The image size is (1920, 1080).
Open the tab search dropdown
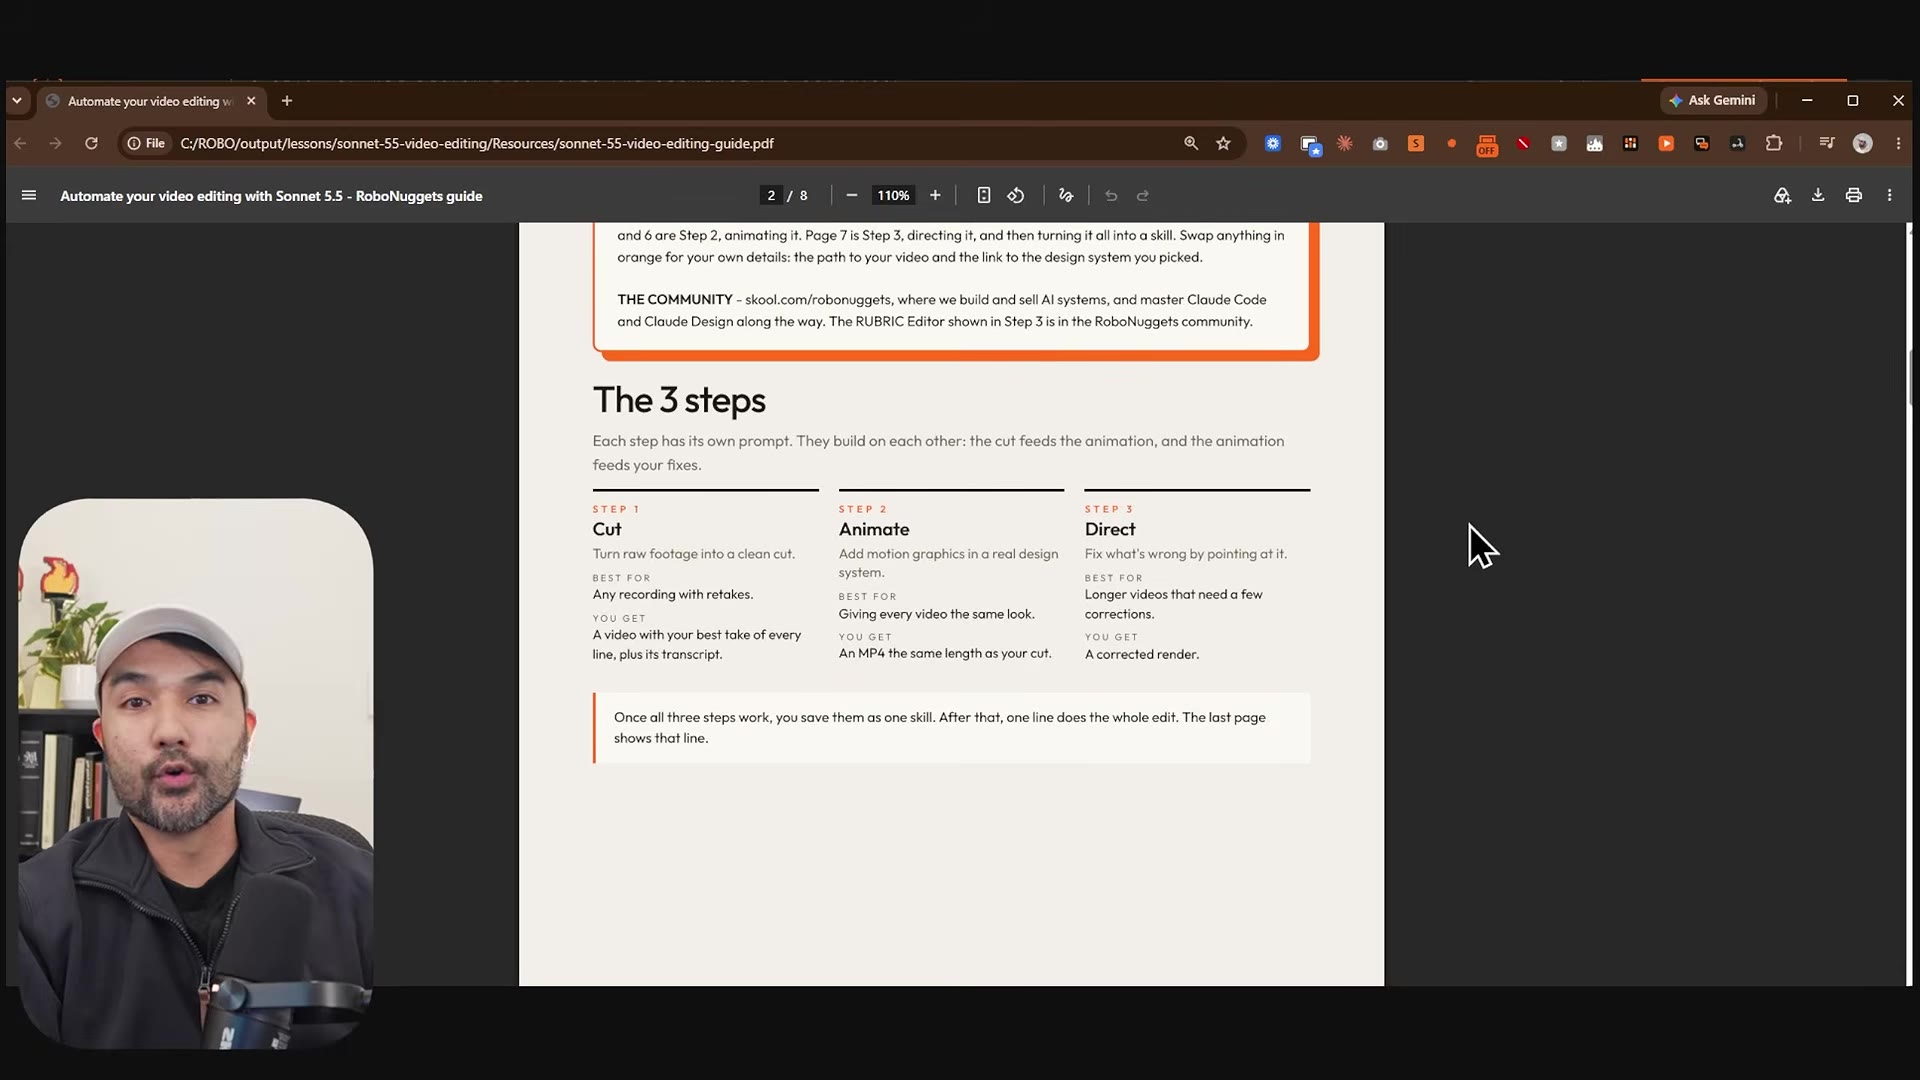[17, 101]
